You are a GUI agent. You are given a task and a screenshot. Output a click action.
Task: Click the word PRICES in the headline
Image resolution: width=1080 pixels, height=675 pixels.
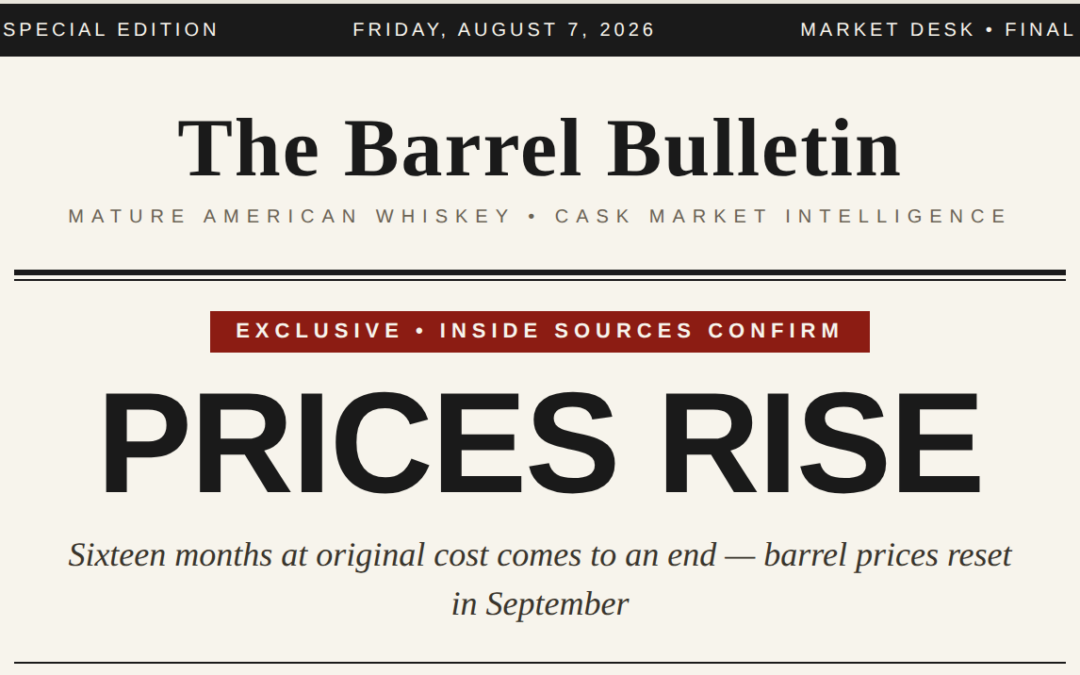click(357, 443)
